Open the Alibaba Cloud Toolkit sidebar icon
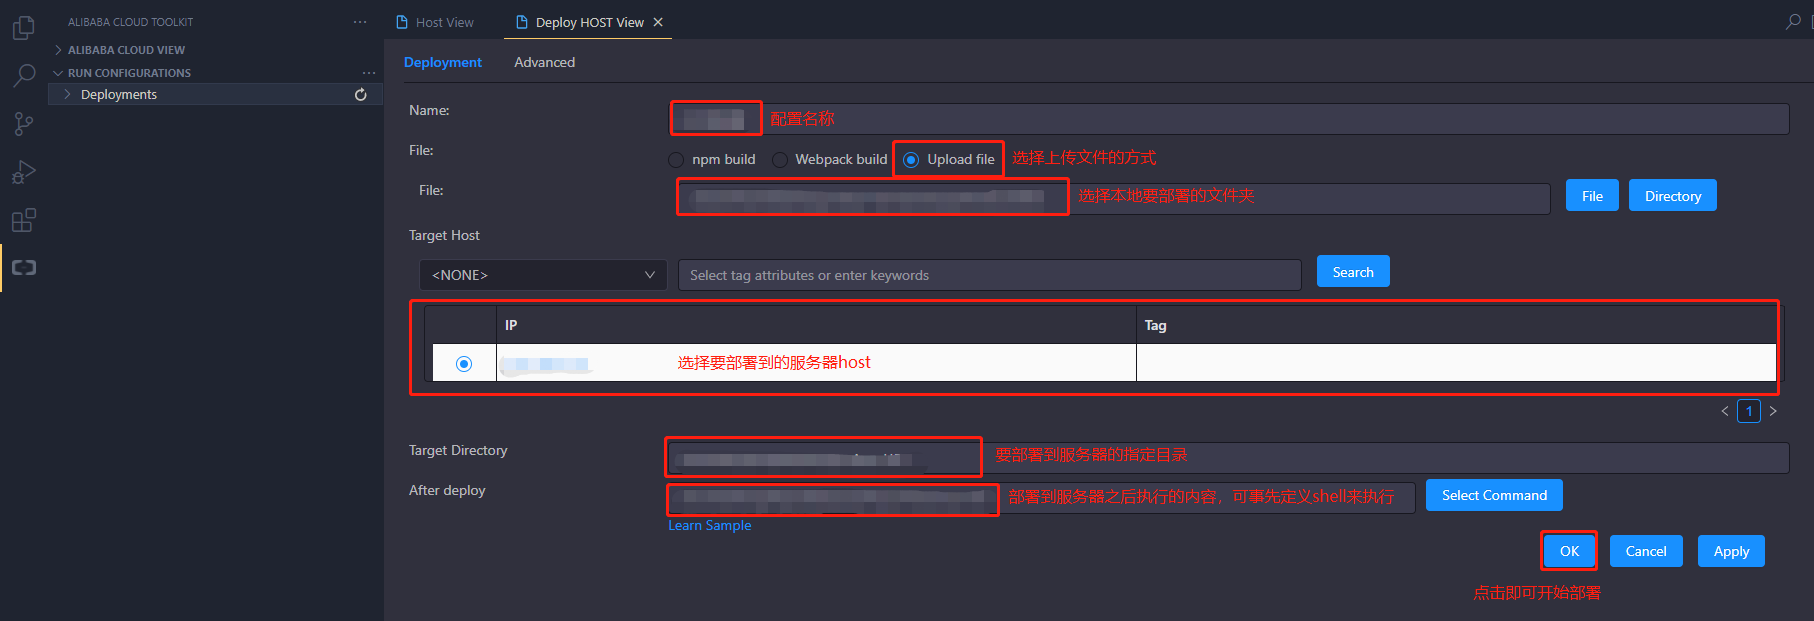The image size is (1814, 621). tap(24, 268)
